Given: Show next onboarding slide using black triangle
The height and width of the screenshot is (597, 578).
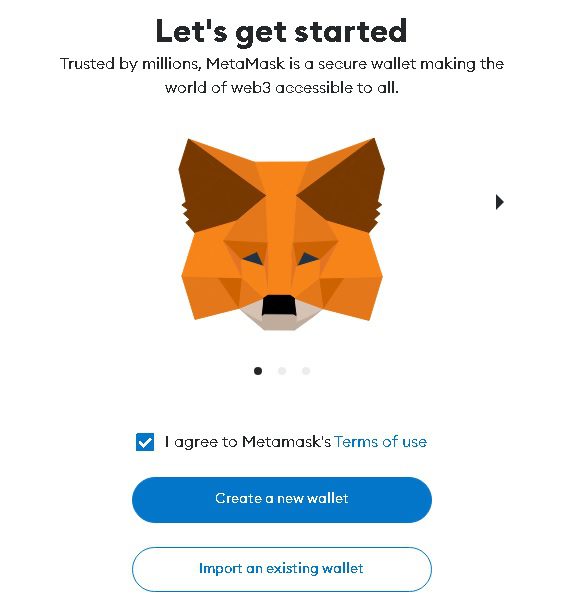Looking at the screenshot, I should click(500, 202).
